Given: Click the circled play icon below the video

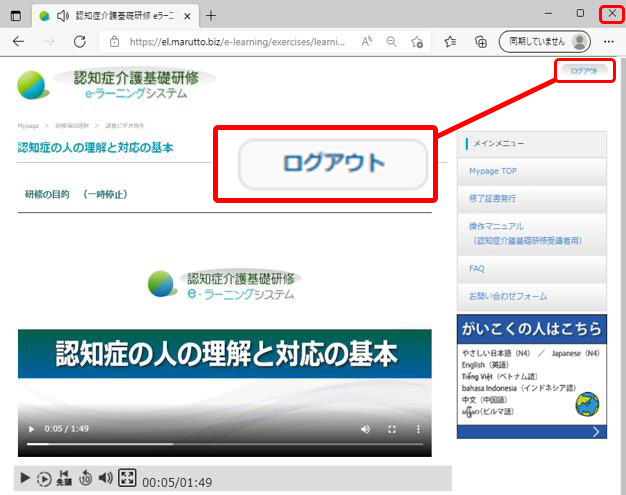Looking at the screenshot, I should [44, 479].
